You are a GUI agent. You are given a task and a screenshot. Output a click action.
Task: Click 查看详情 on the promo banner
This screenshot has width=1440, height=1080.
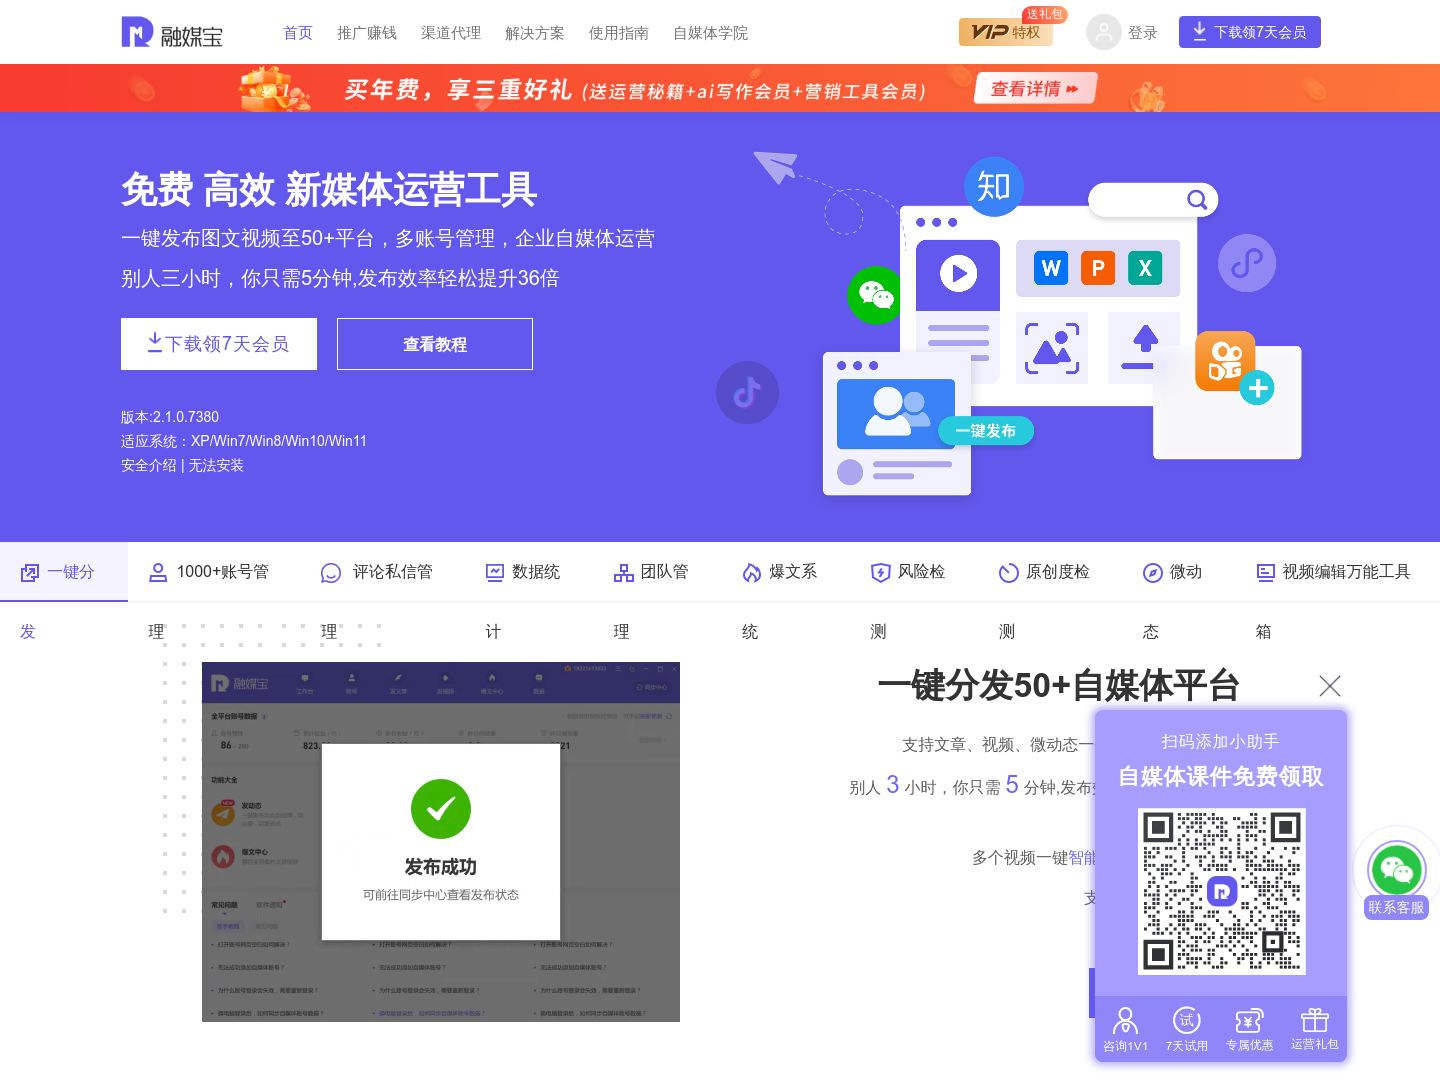tap(1034, 89)
